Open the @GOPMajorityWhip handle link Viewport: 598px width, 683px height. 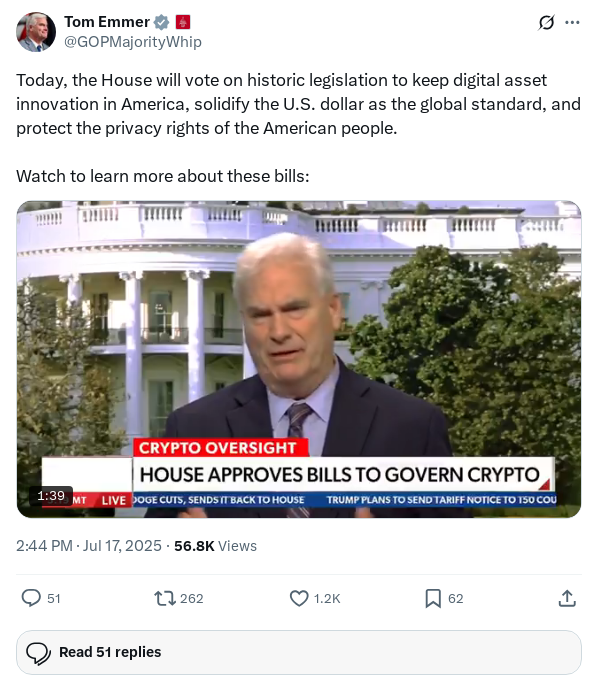coord(133,42)
